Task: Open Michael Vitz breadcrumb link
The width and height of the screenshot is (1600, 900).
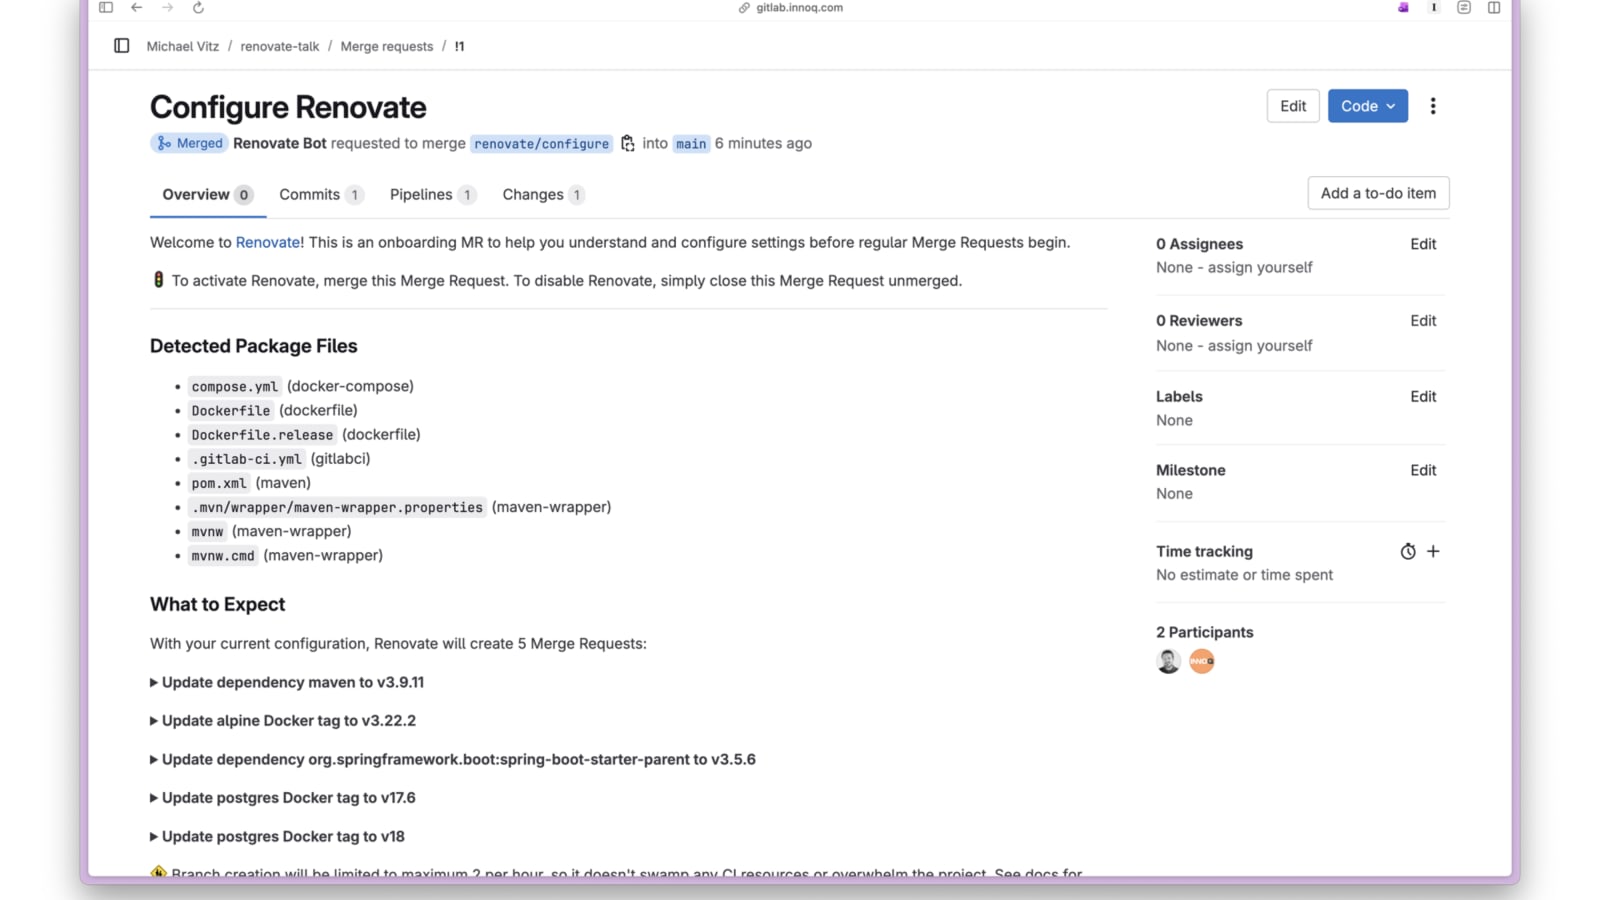Action: [x=183, y=47]
